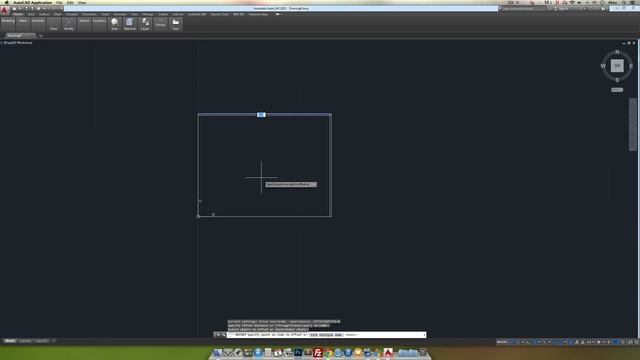Switch to the Visualize ribbon tab
Image resolution: width=640 pixels, height=360 pixels.
[x=71, y=14]
